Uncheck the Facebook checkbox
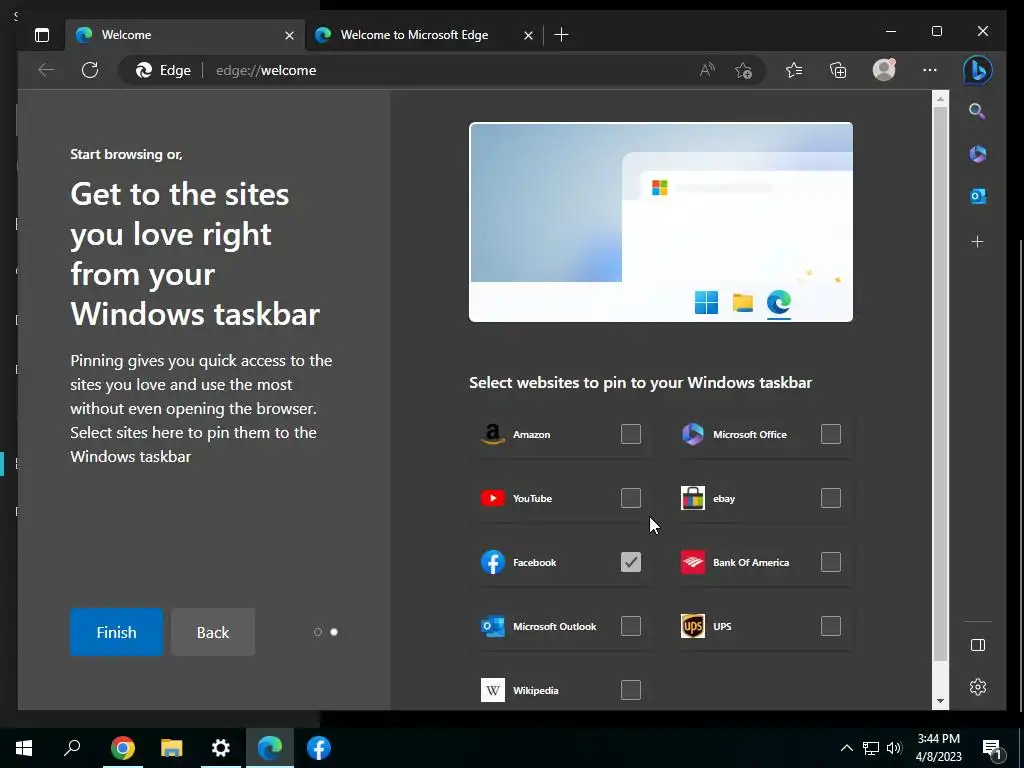Image resolution: width=1024 pixels, height=768 pixels. coord(631,562)
